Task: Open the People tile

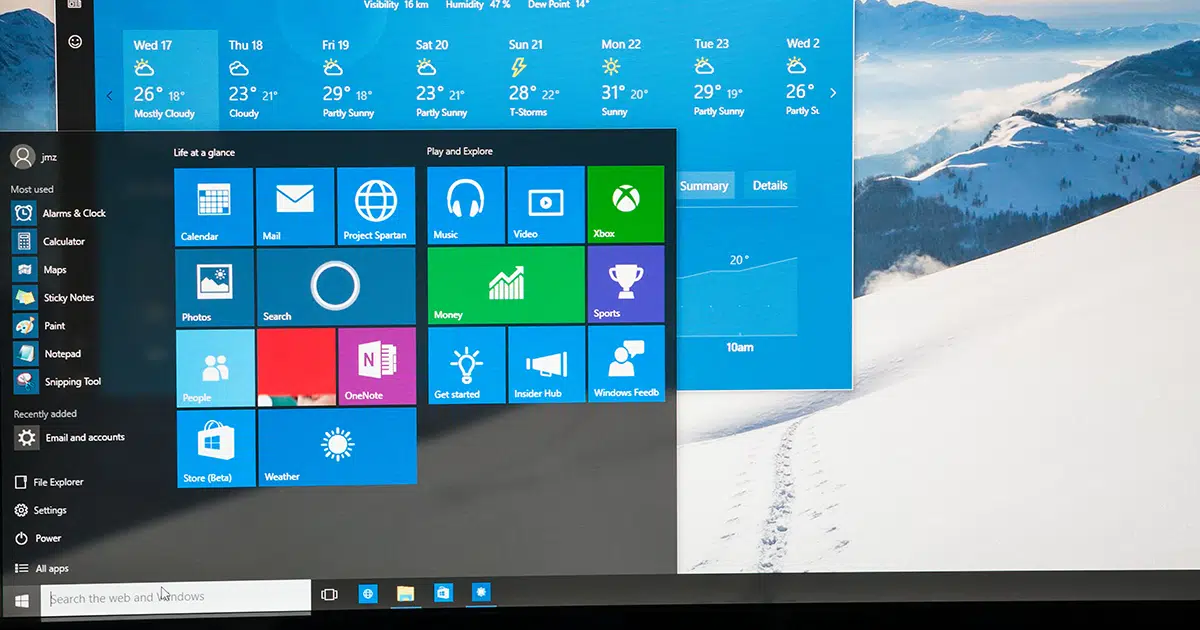Action: point(215,367)
